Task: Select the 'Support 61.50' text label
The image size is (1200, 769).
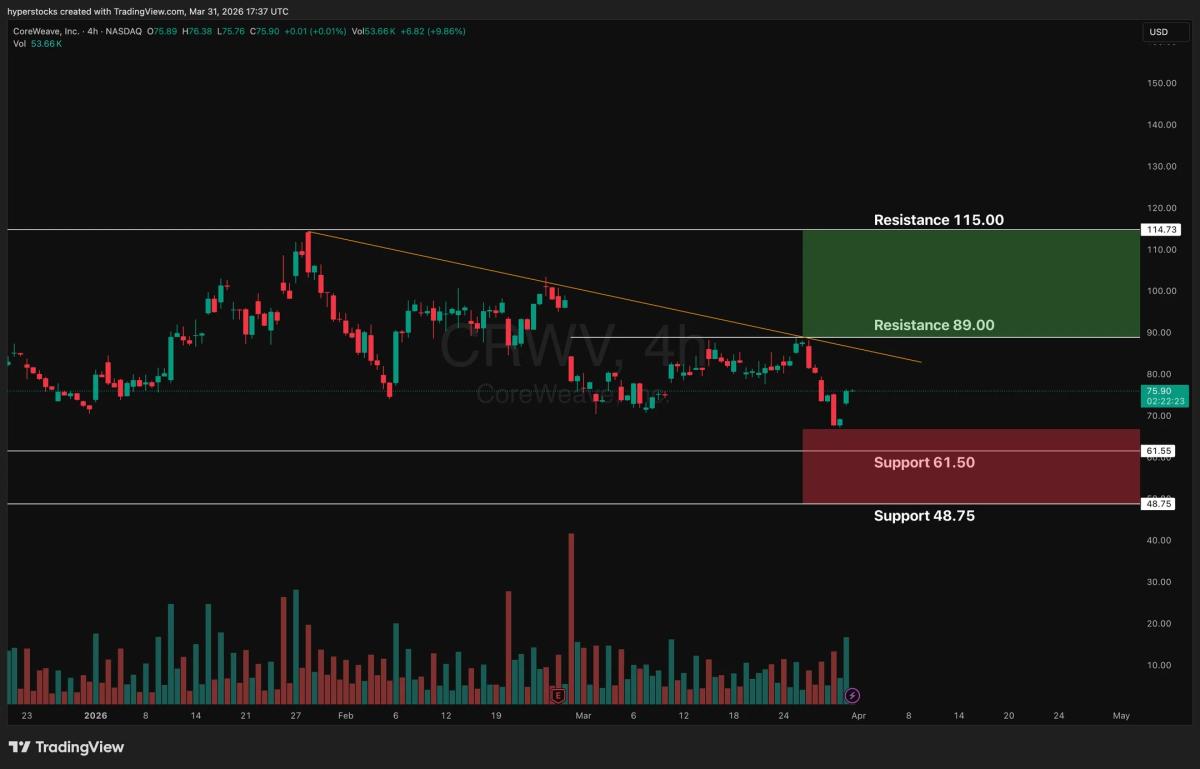Action: coord(923,462)
